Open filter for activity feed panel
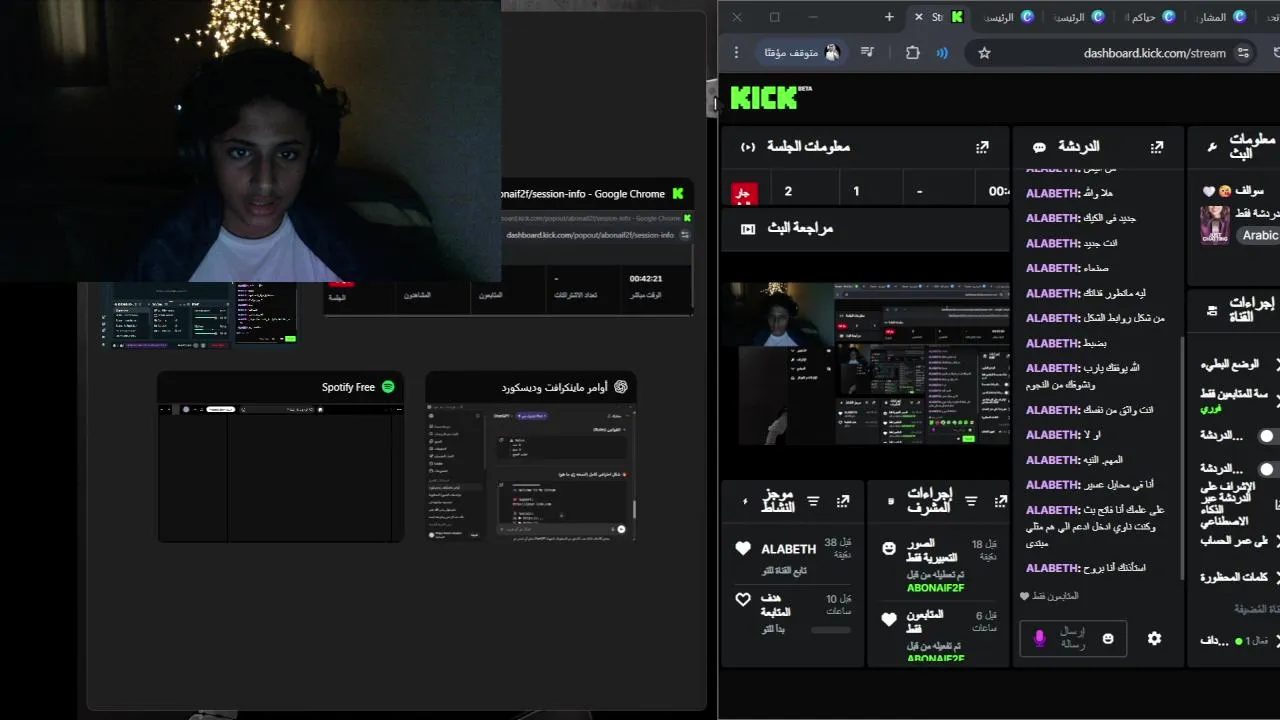This screenshot has height=720, width=1280. tap(813, 501)
